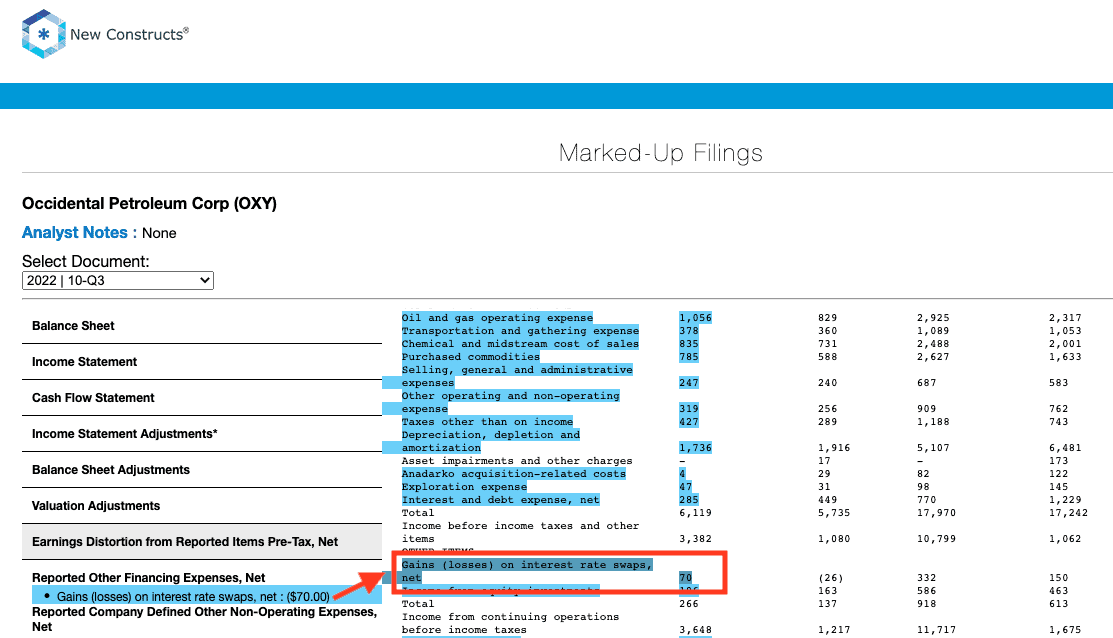Screen dimensions: 1113x638
Task: Click highlighted Gains (losses) on interest rate swaps line
Action: (x=527, y=571)
